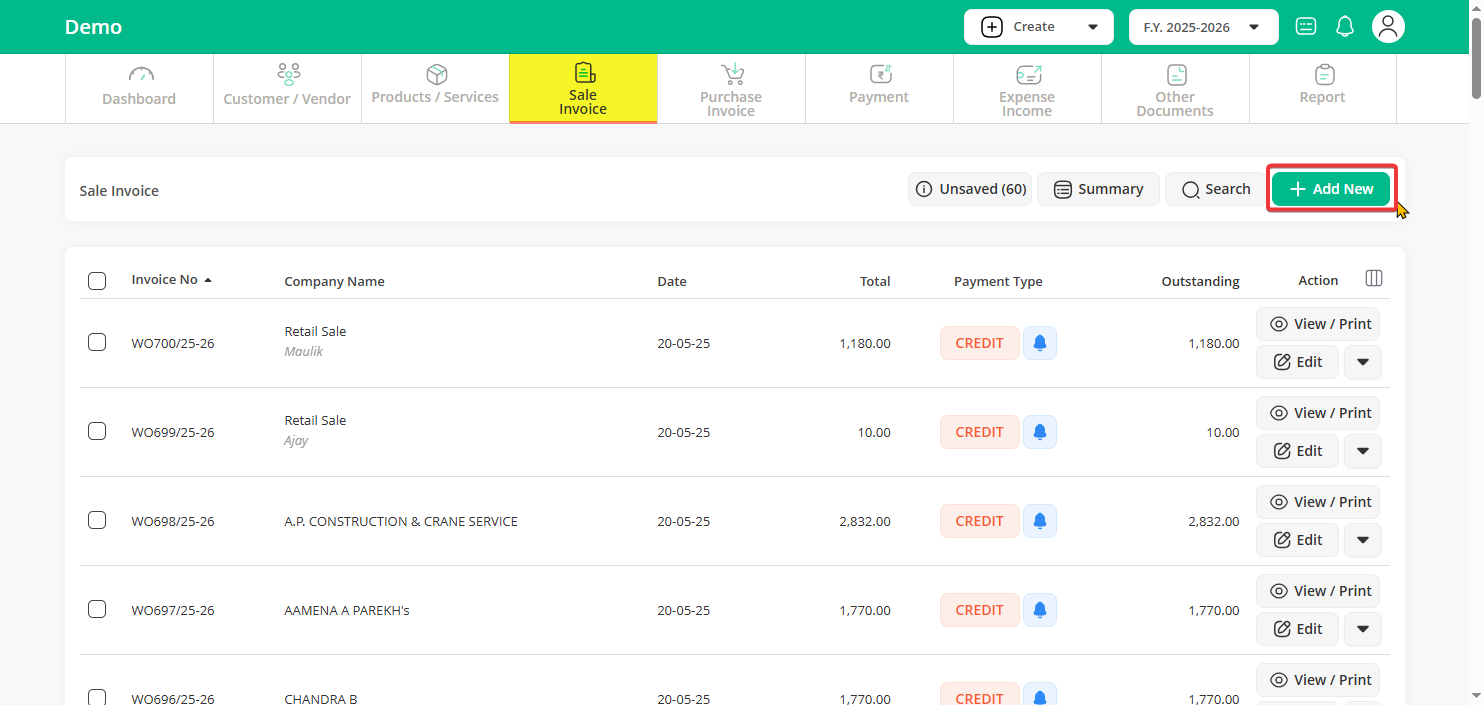Click the notification bell in header
Image resolution: width=1484 pixels, height=705 pixels.
point(1345,27)
